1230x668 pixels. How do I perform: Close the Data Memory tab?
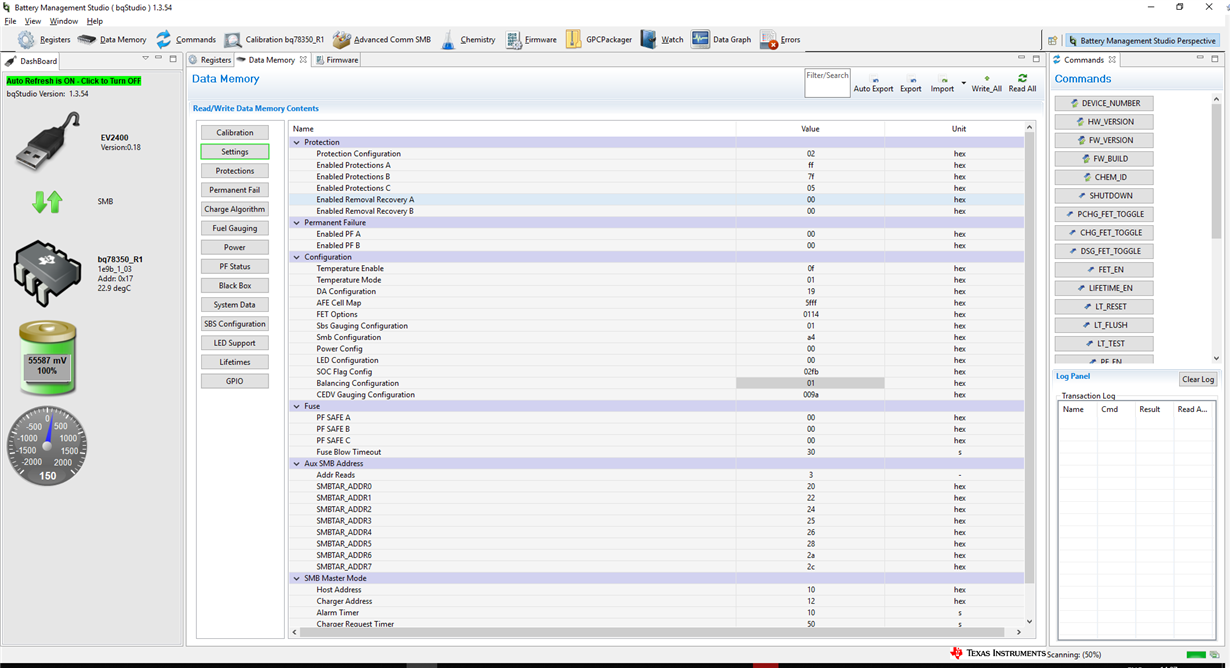(303, 60)
